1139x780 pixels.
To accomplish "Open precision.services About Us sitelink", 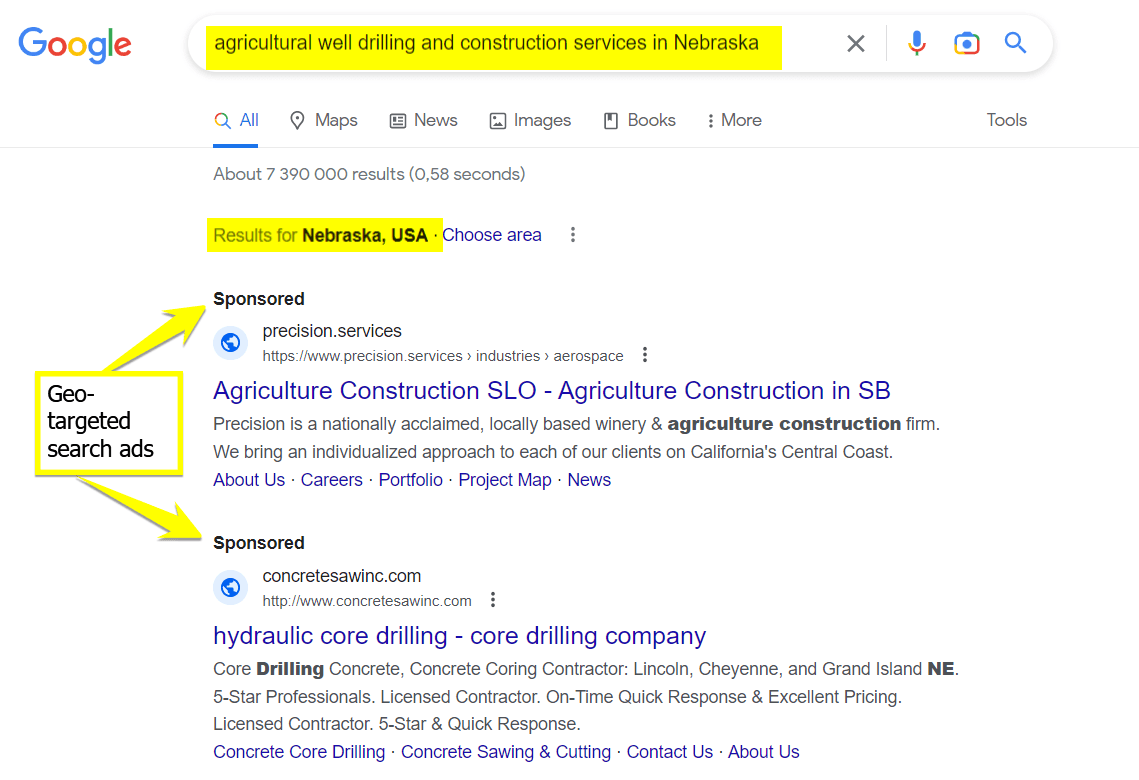I will point(248,480).
